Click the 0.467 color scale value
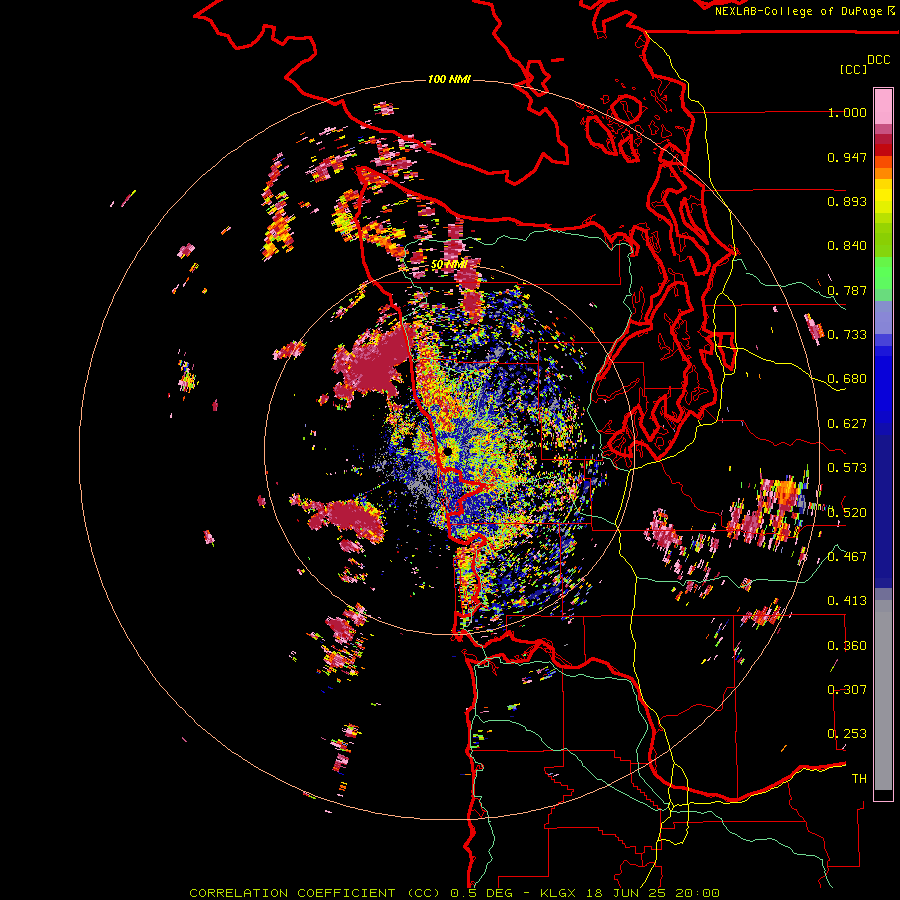Image resolution: width=900 pixels, height=900 pixels. (x=847, y=556)
